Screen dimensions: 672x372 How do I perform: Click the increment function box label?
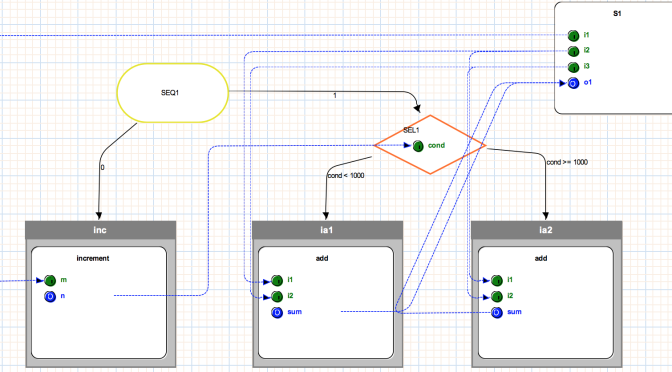click(93, 258)
